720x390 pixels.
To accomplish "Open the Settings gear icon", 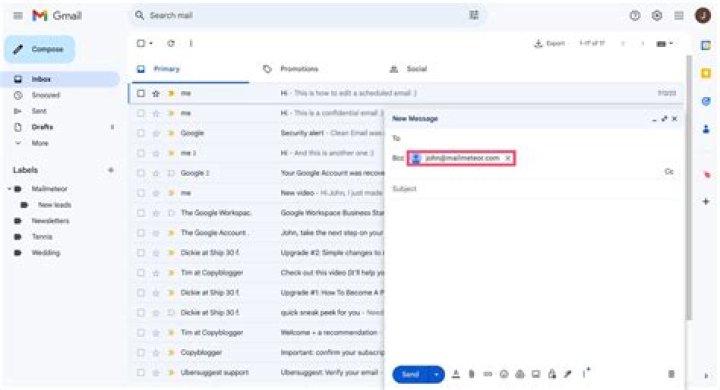I will pyautogui.click(x=657, y=16).
